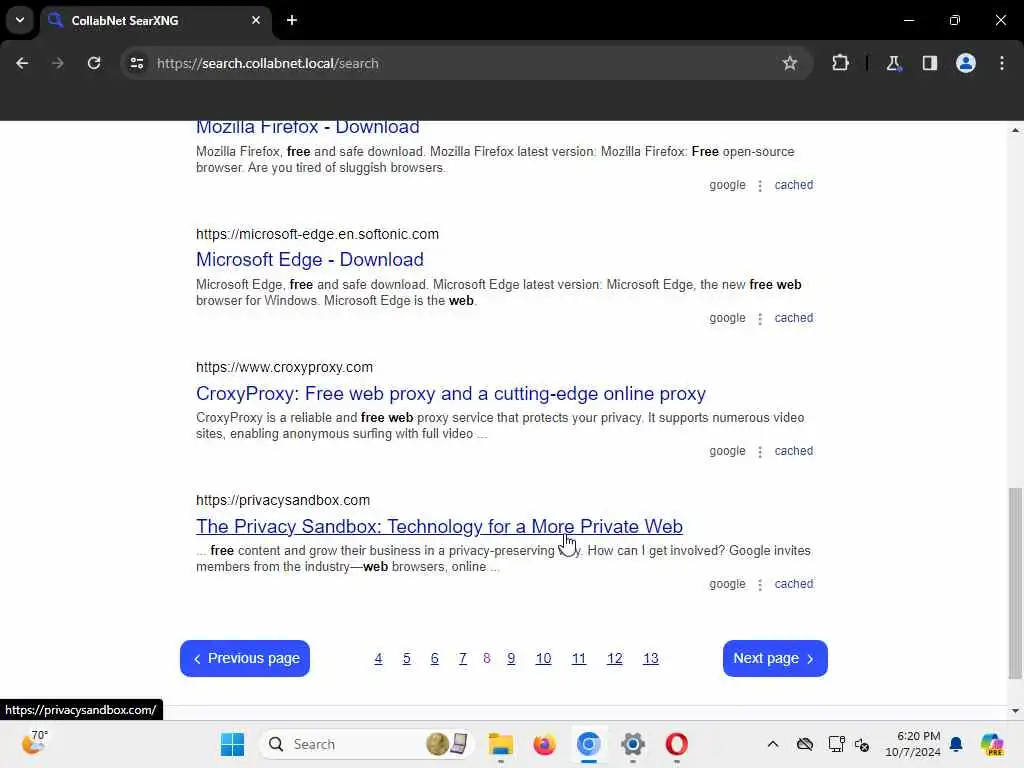Click scrollbar up arrow
Screen dimensions: 1024x768
point(1015,130)
